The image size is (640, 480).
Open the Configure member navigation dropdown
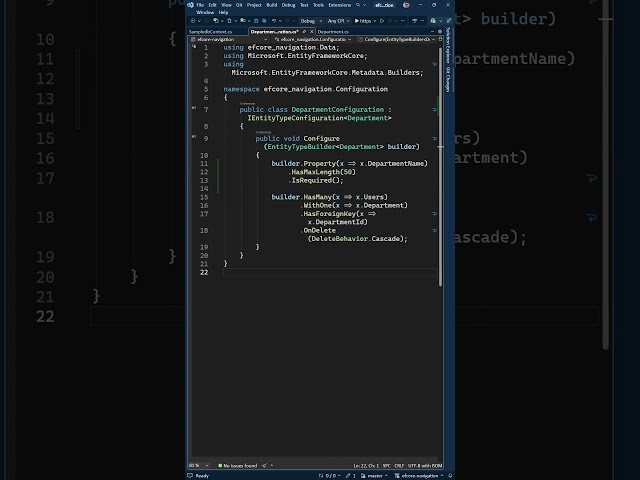[397, 39]
